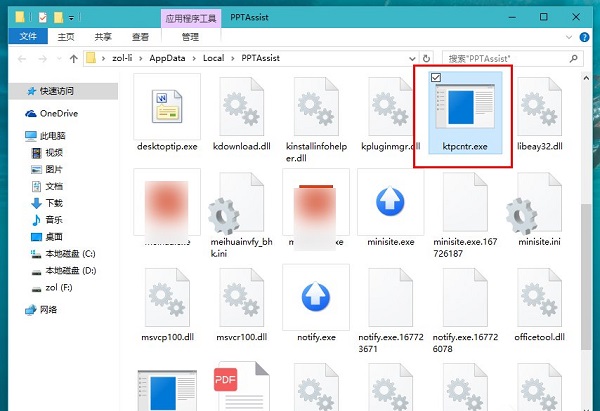The width and height of the screenshot is (600, 411).
Task: Select 快速访问 in navigation pane
Action: 63,91
